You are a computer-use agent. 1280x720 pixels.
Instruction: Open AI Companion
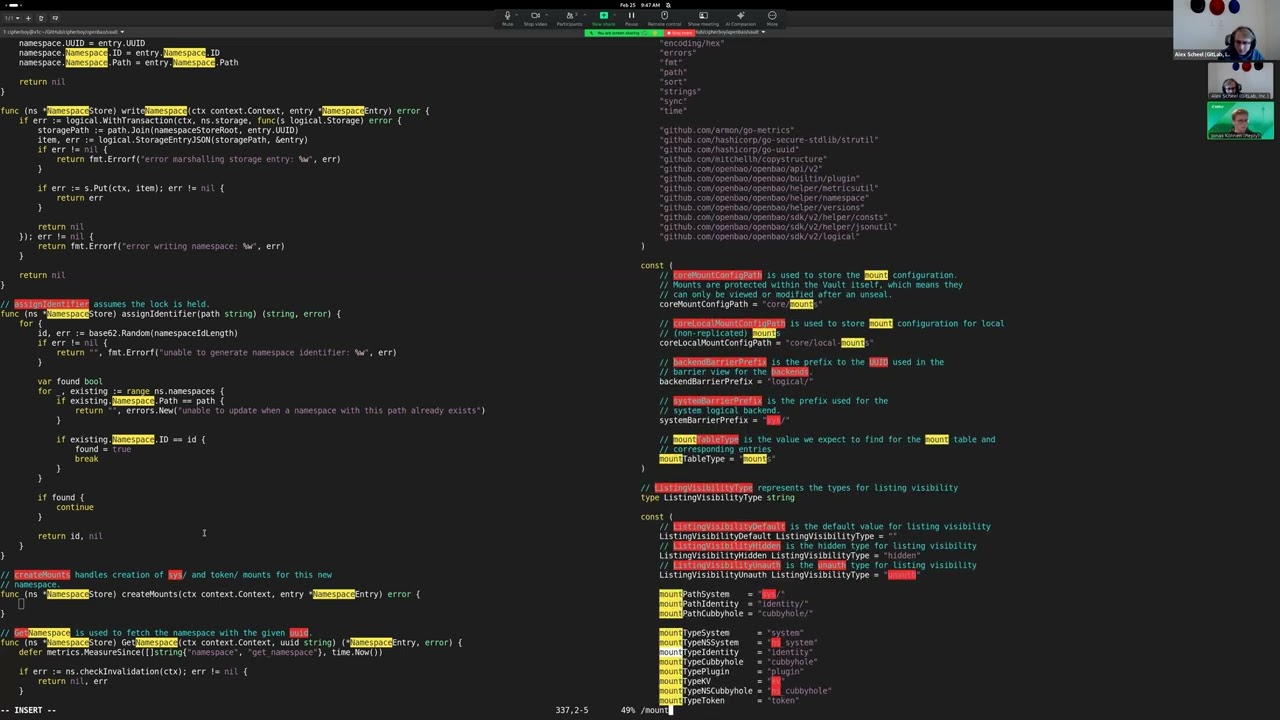[741, 18]
